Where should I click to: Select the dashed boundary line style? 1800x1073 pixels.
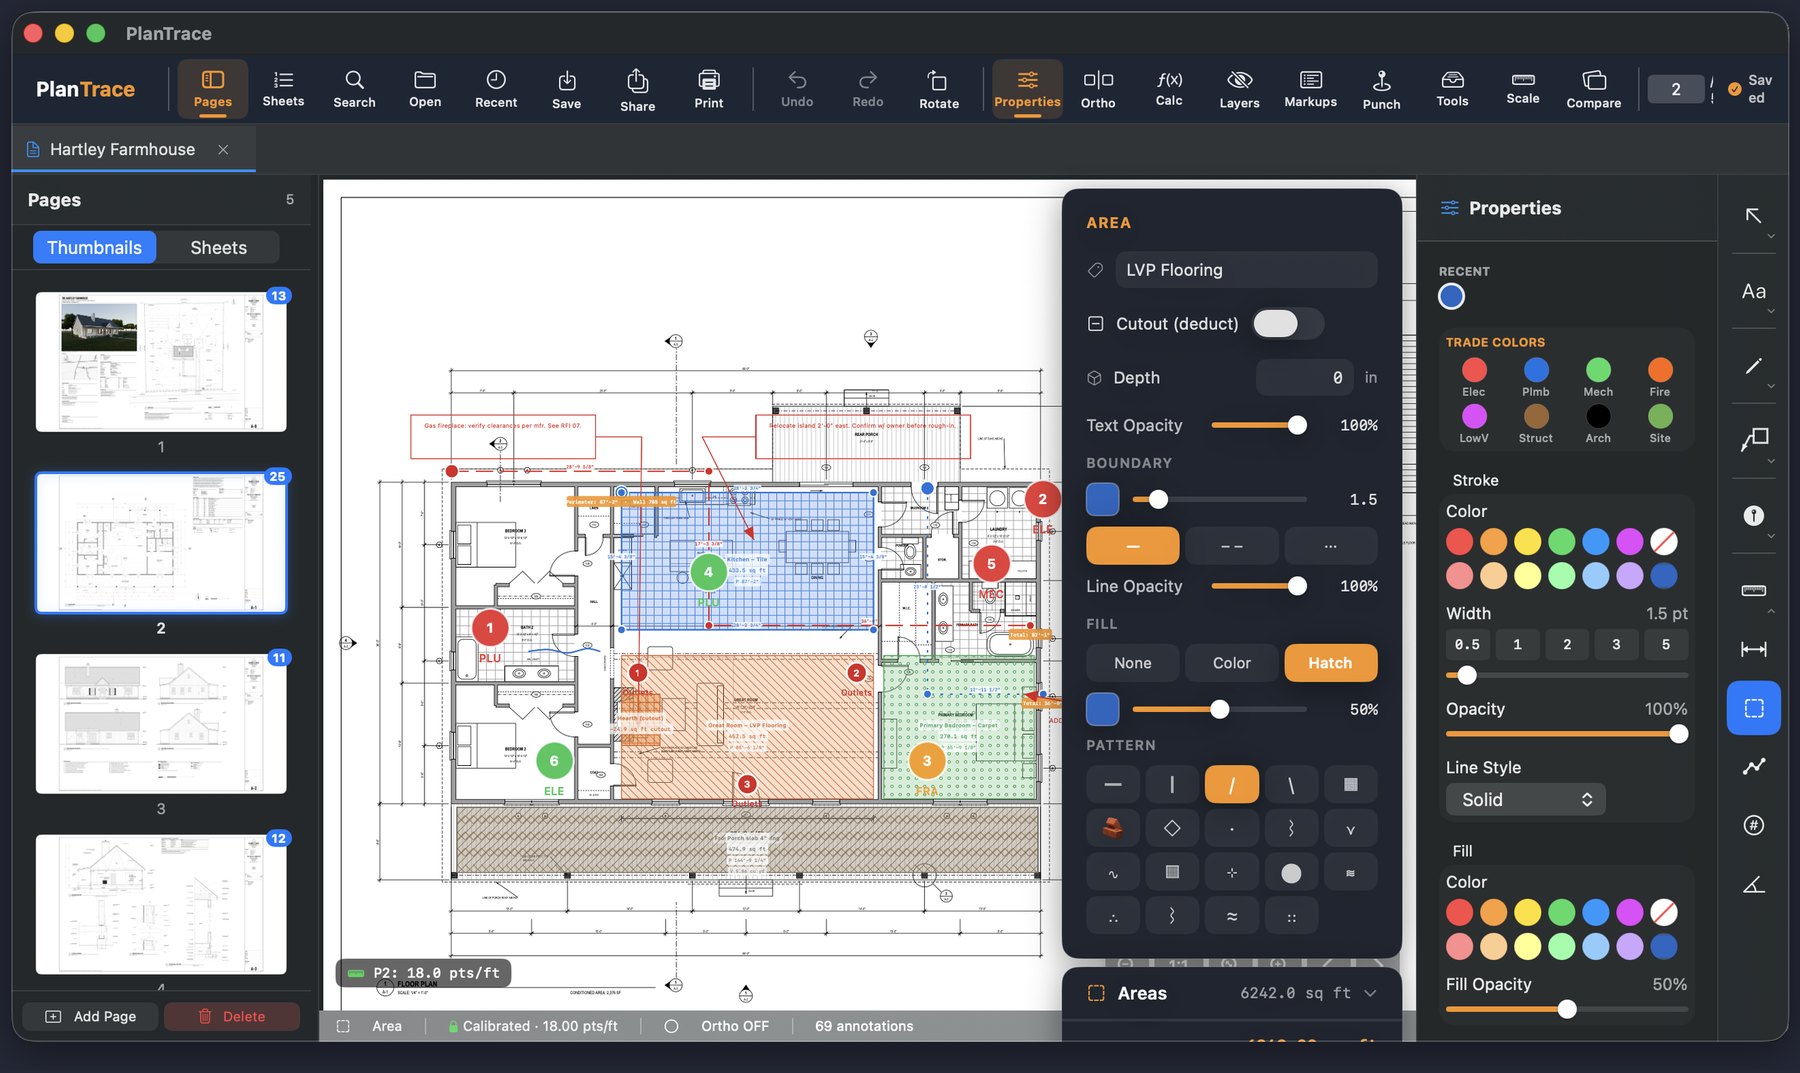pyautogui.click(x=1231, y=546)
